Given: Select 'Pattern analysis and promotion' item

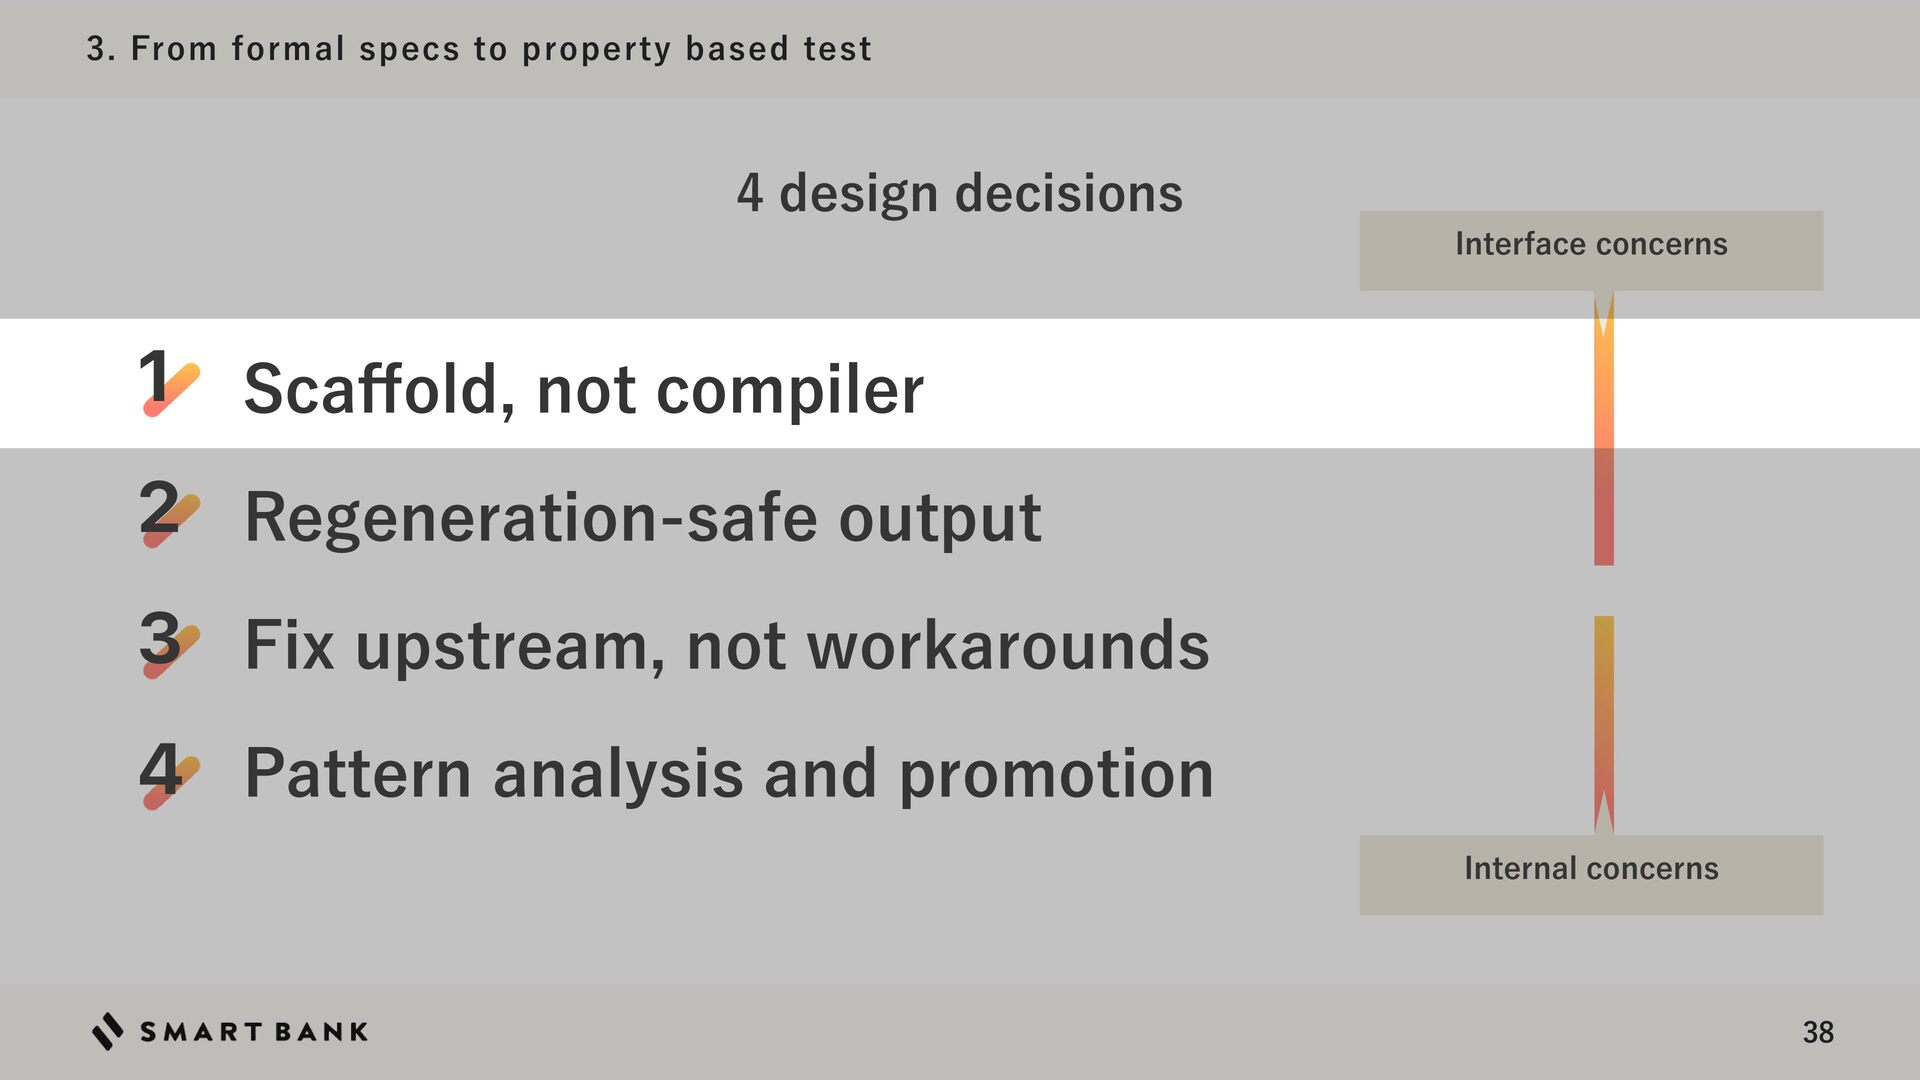Looking at the screenshot, I should click(728, 774).
